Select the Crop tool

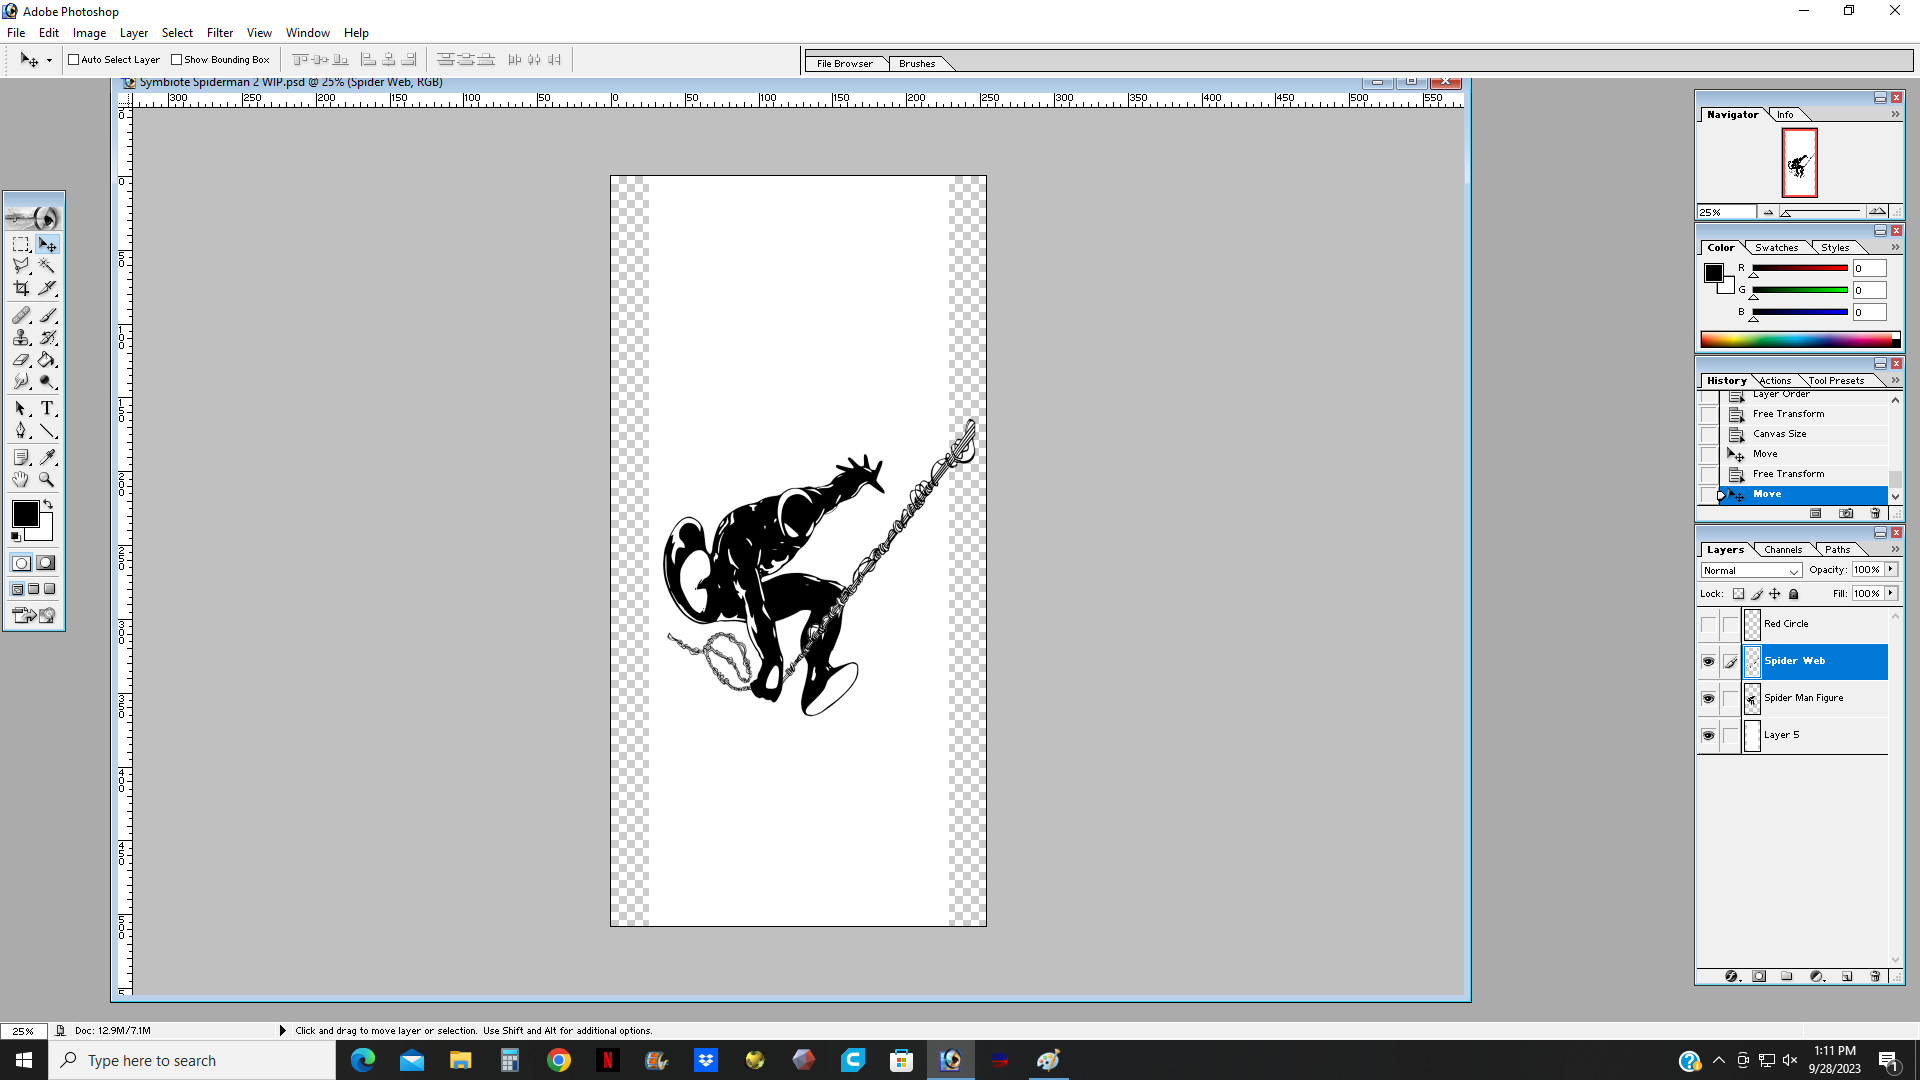pos(21,289)
